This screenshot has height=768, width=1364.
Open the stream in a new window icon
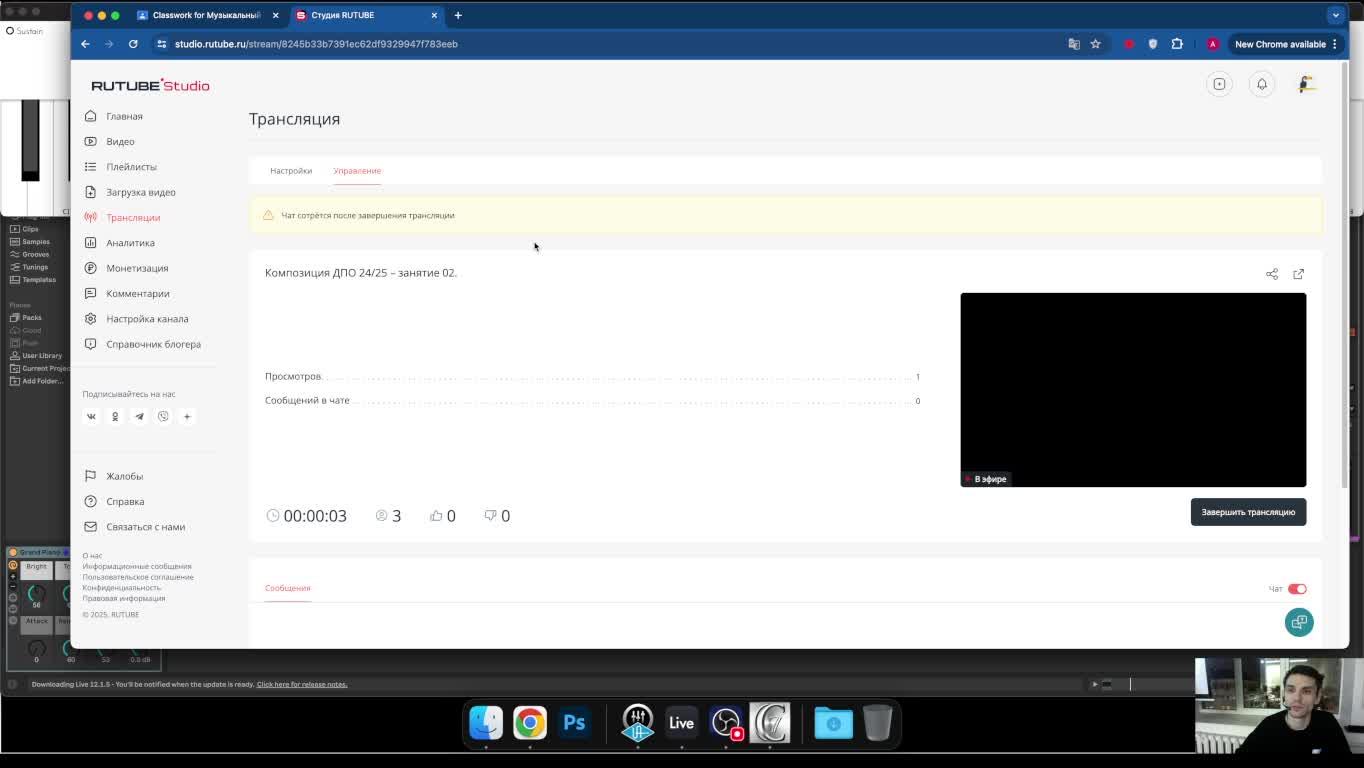click(x=1299, y=274)
